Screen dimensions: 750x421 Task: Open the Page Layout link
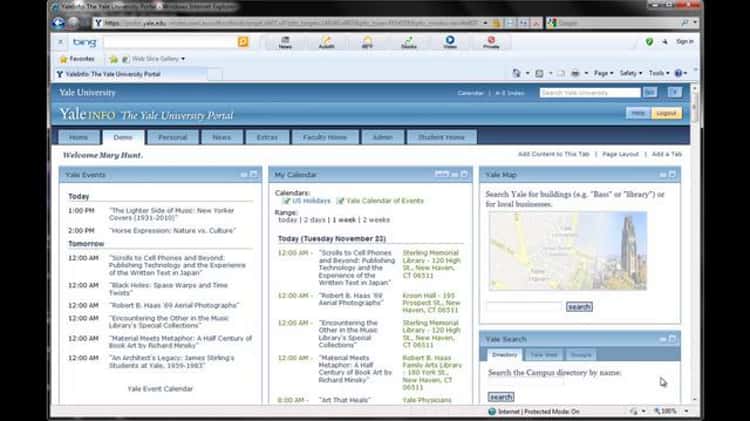620,154
